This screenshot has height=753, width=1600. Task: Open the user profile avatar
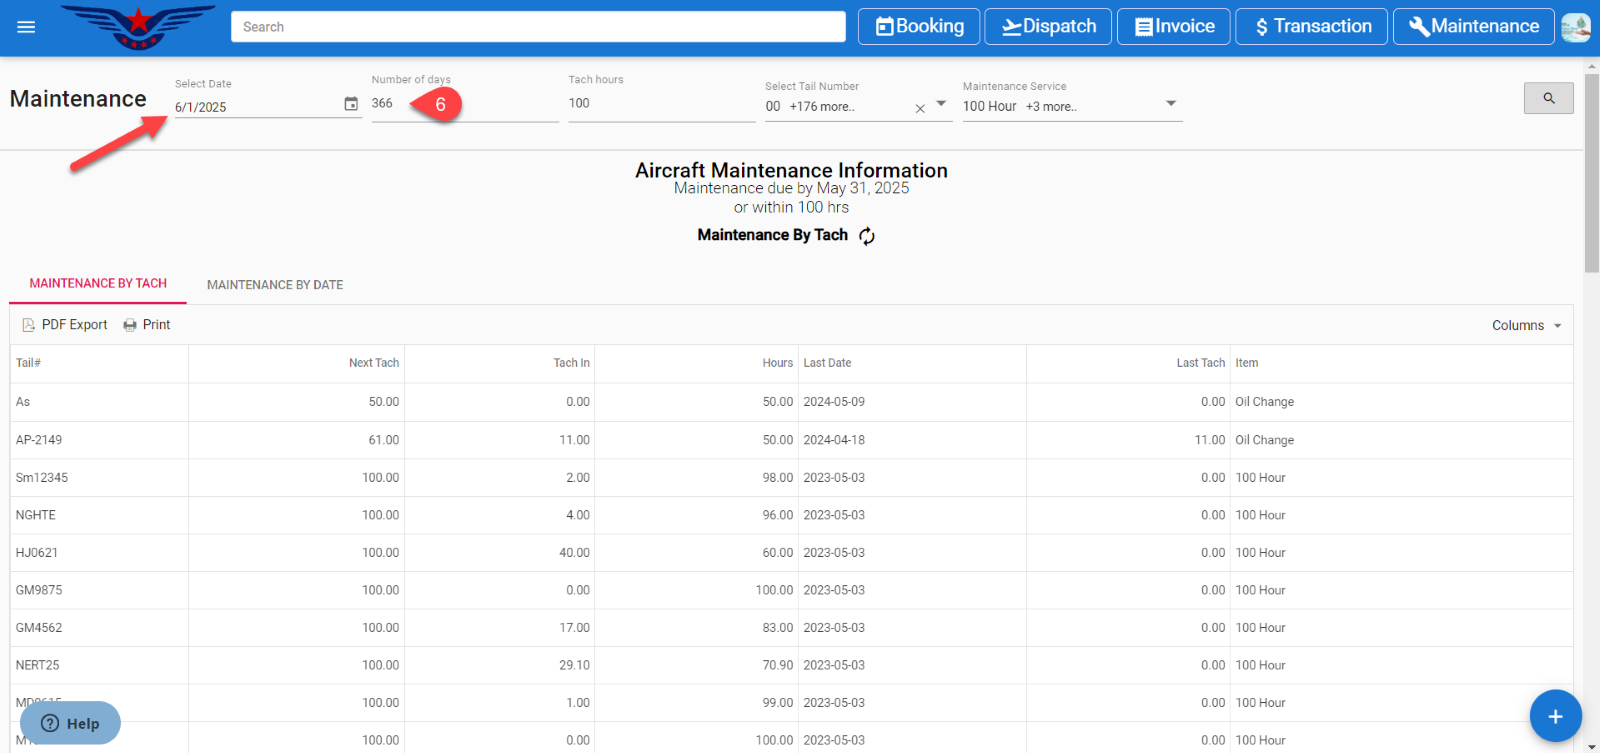pyautogui.click(x=1576, y=27)
